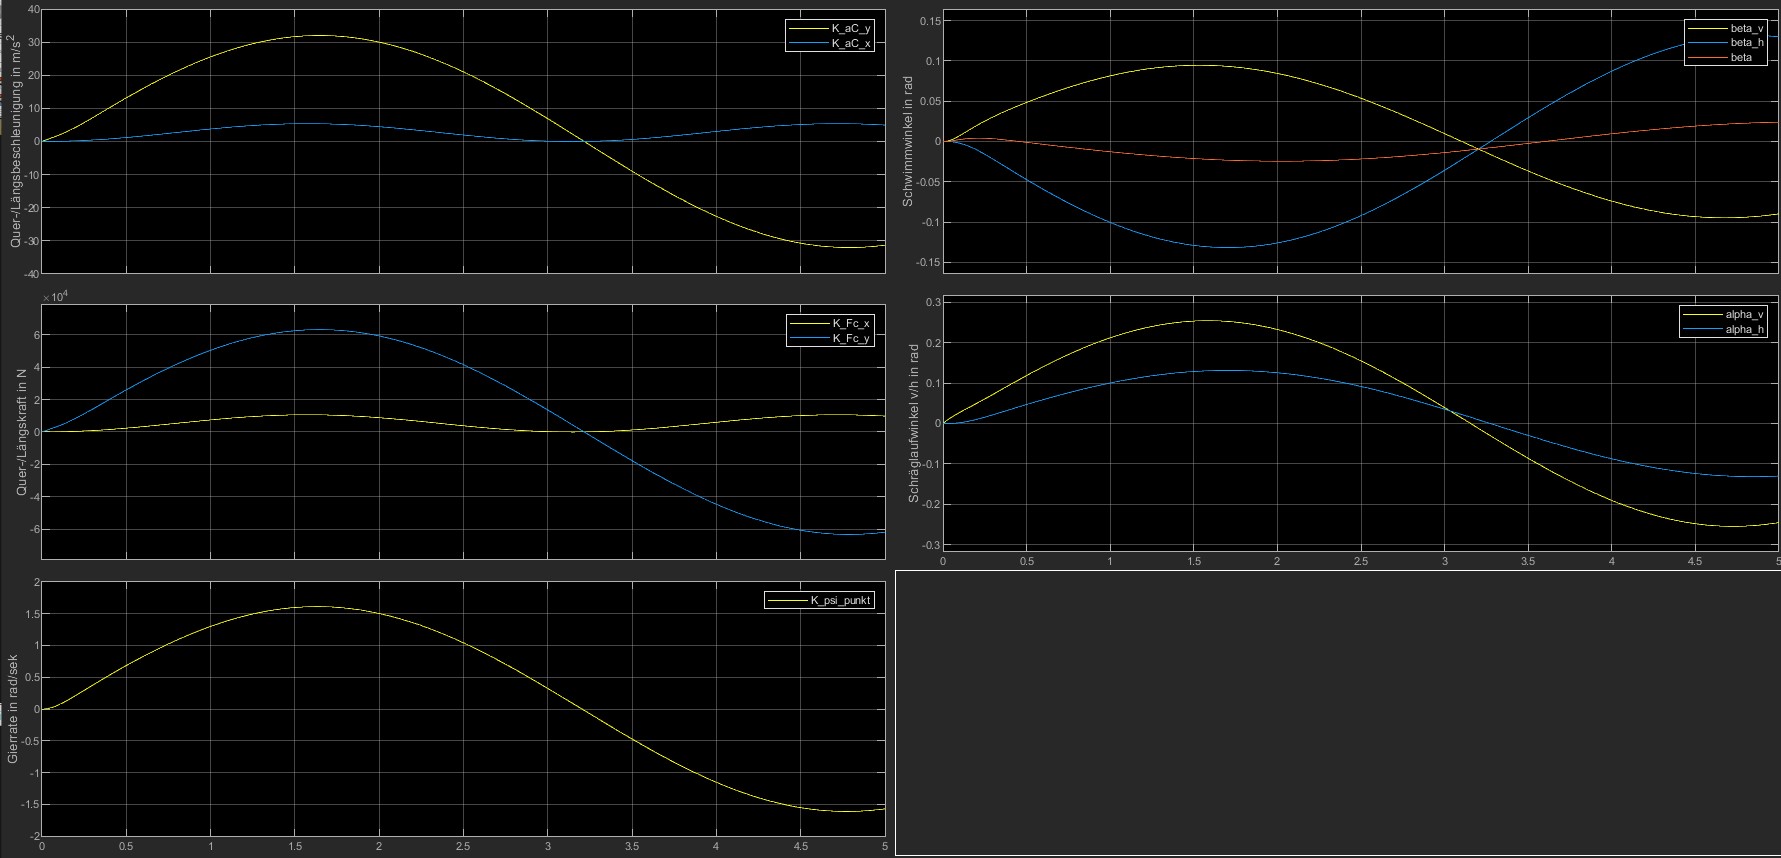
Task: Click the ×10^4 exponent above force plot
Action: point(57,298)
